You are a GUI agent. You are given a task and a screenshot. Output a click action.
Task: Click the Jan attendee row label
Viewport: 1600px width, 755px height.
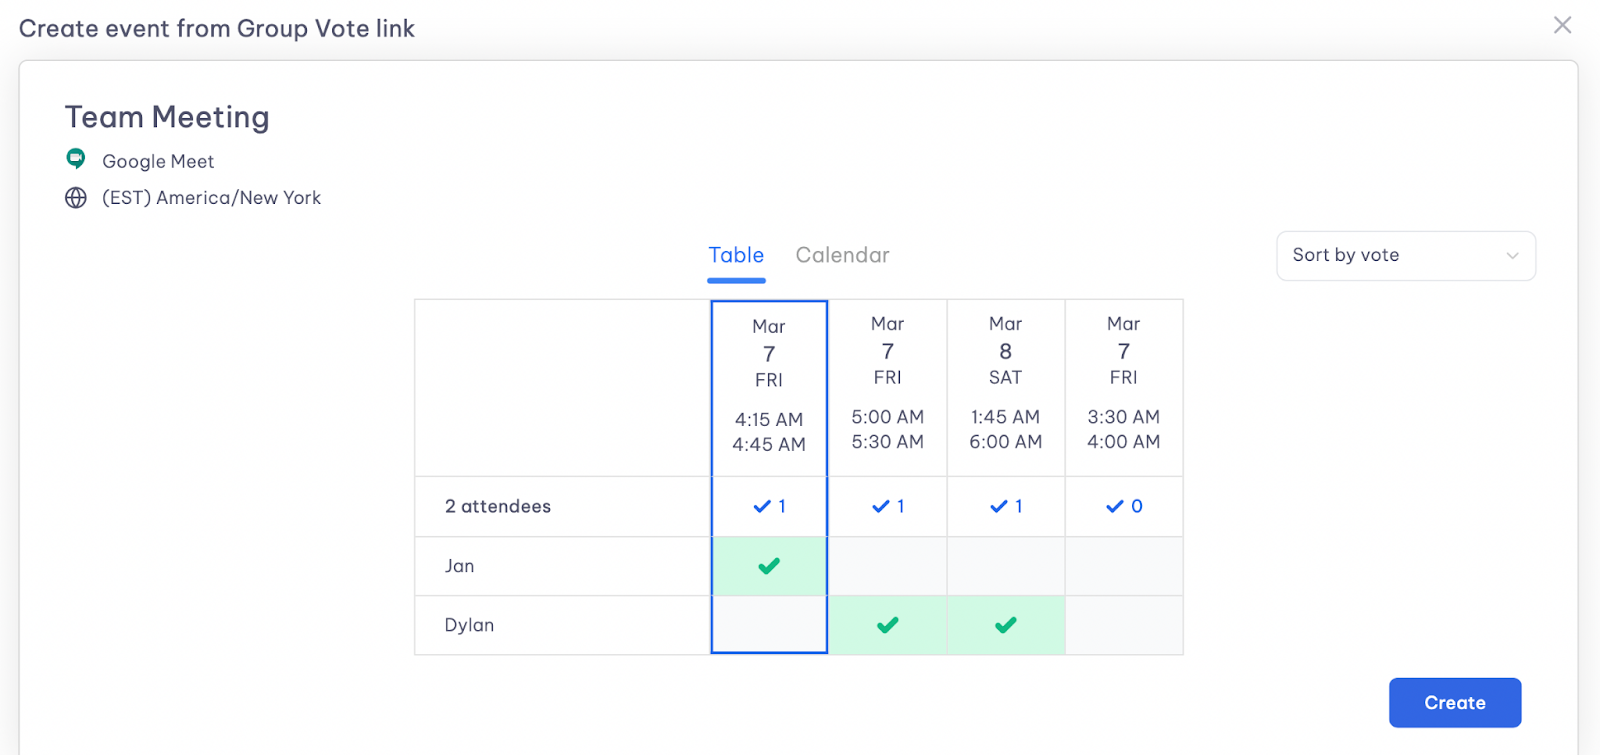(x=460, y=566)
